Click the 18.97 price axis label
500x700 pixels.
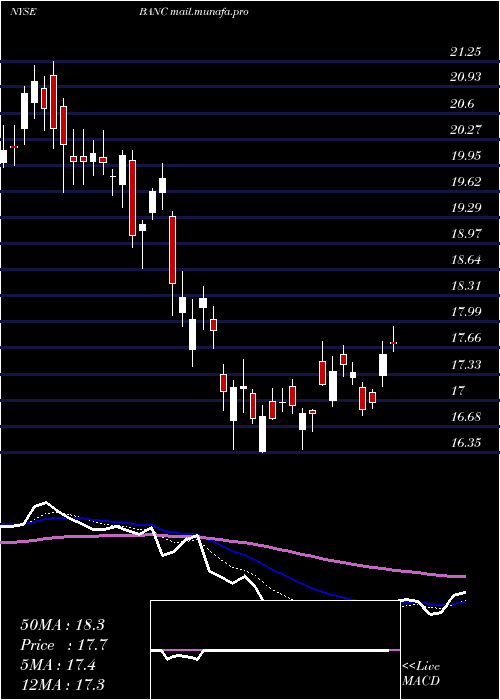pos(466,233)
